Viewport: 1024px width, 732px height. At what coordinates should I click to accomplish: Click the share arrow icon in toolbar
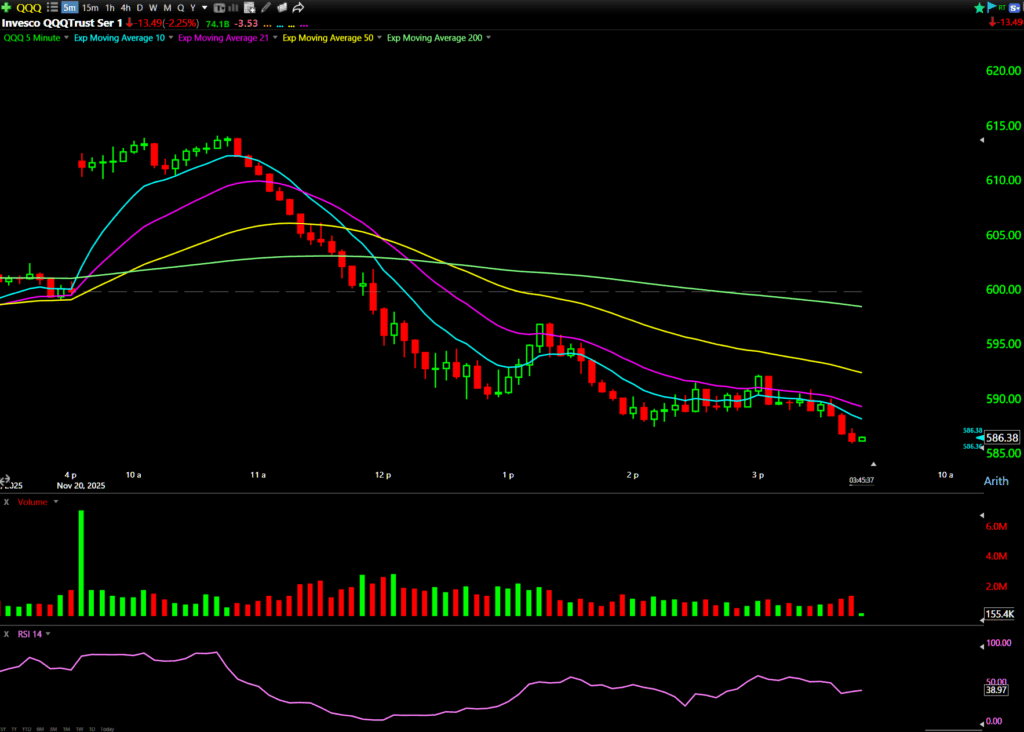pyautogui.click(x=299, y=8)
